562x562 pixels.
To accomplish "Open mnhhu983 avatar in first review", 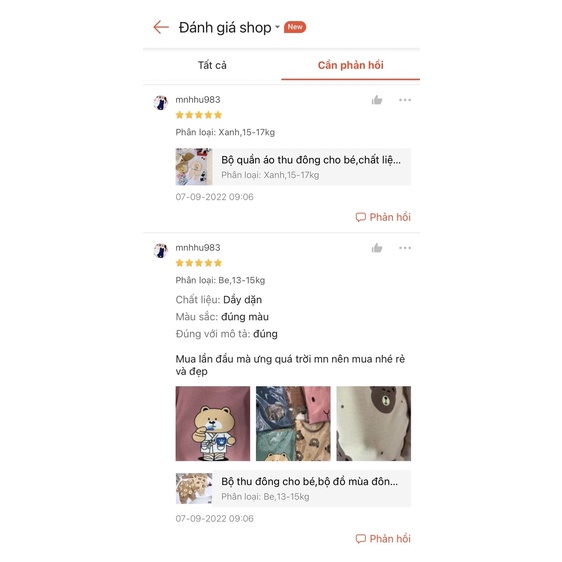I will (161, 103).
